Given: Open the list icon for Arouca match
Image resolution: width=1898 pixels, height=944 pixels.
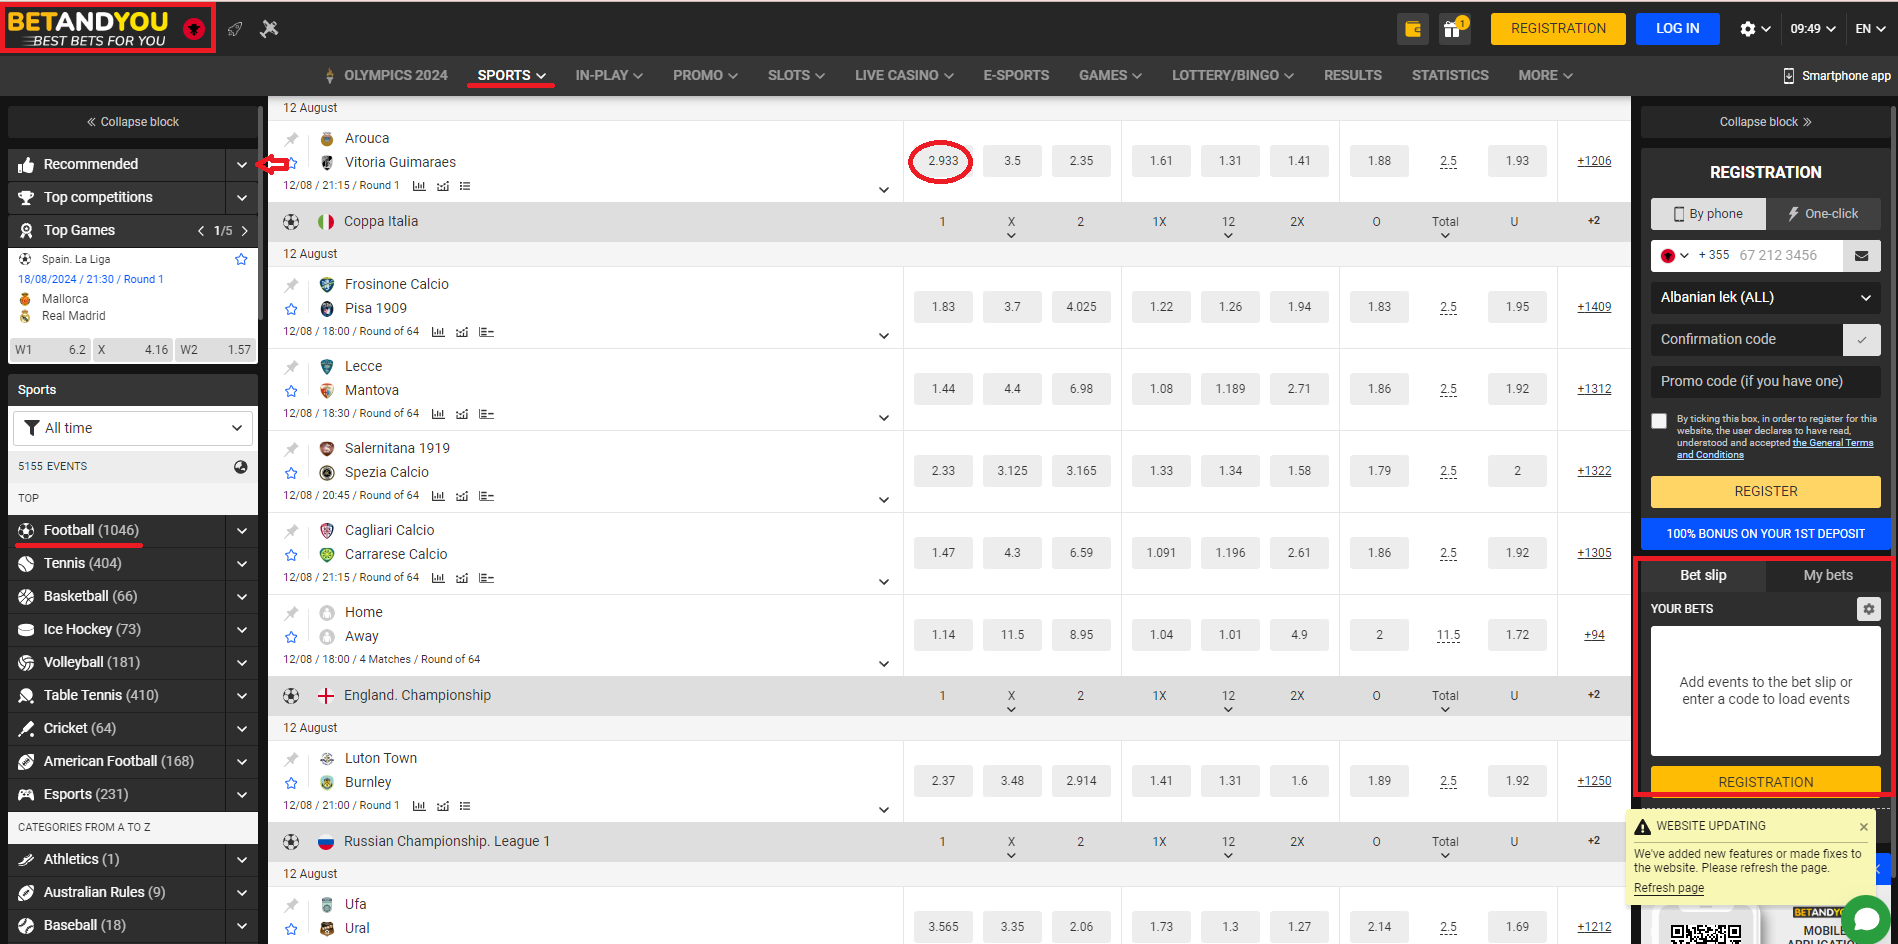Looking at the screenshot, I should 465,186.
